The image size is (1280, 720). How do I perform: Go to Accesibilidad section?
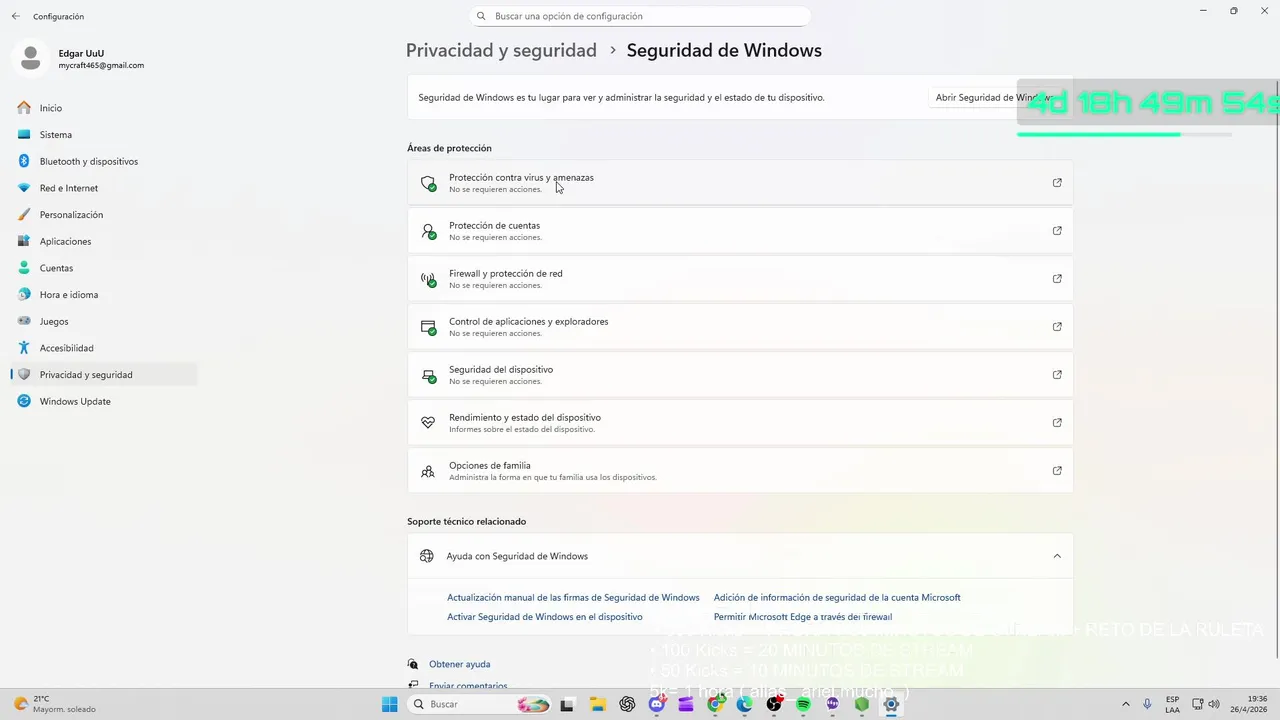pyautogui.click(x=104, y=348)
